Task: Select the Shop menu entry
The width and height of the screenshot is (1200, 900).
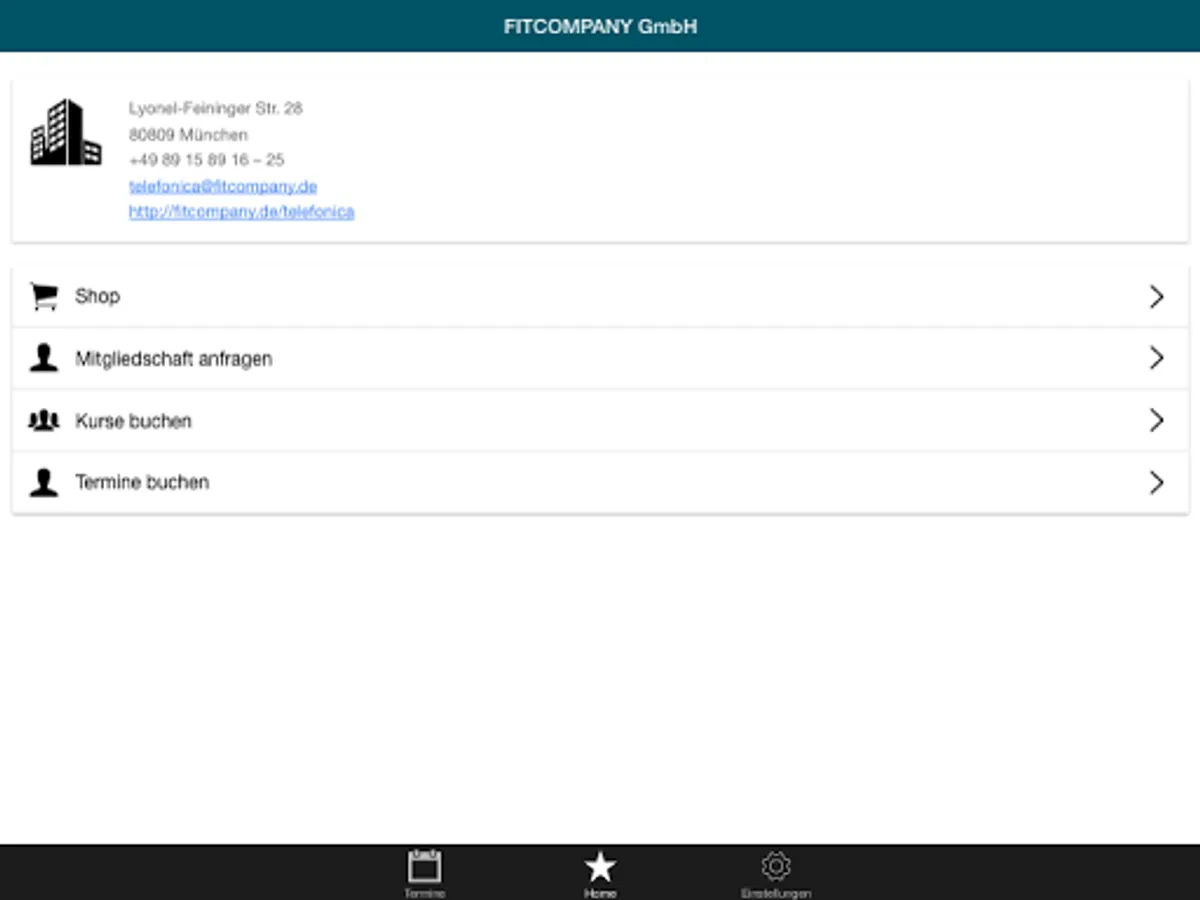Action: point(600,296)
